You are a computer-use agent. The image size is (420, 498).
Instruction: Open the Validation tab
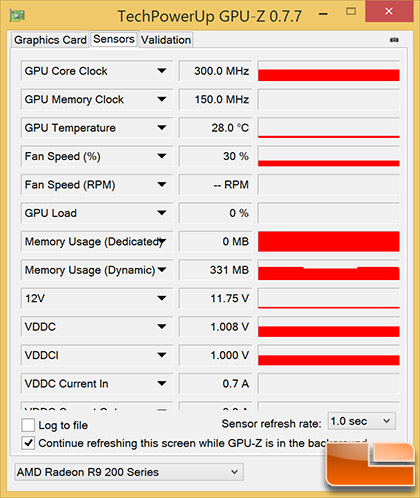point(166,40)
